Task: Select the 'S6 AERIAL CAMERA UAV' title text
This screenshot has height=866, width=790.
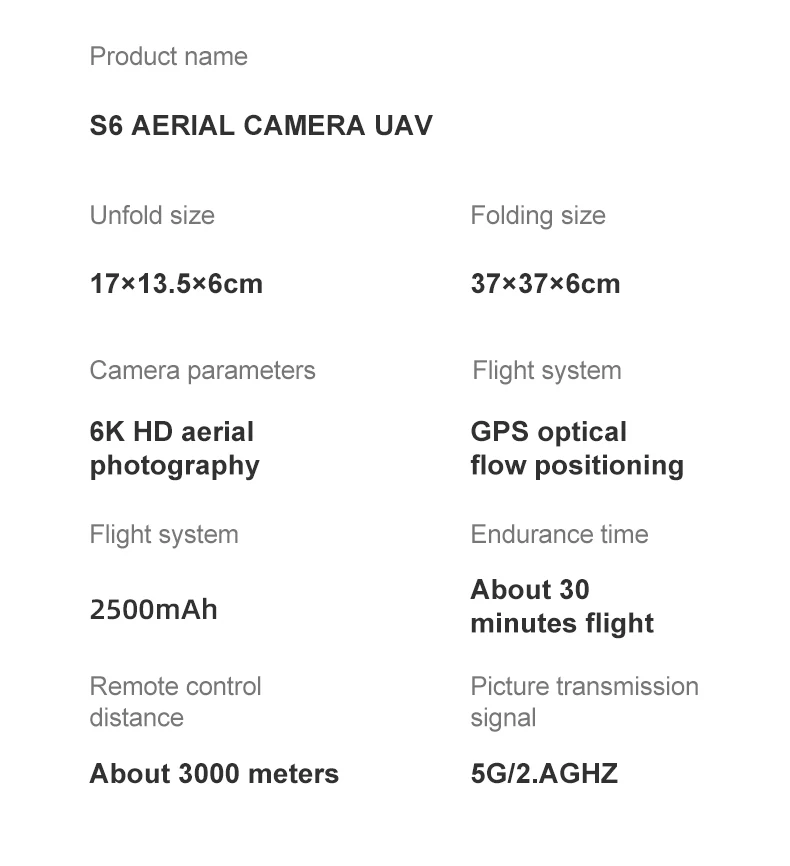Action: (261, 125)
